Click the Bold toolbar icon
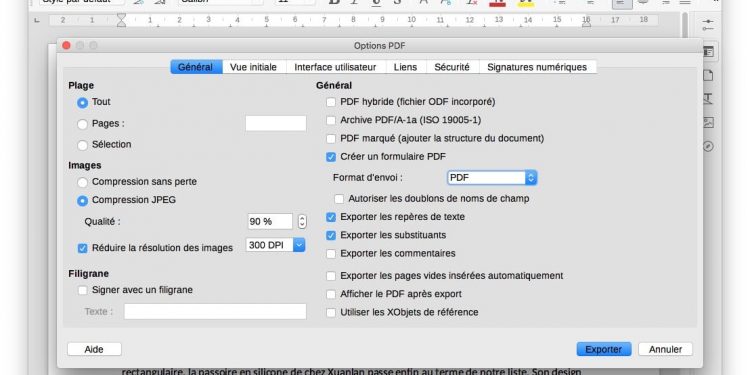The width and height of the screenshot is (750, 375). click(334, 2)
